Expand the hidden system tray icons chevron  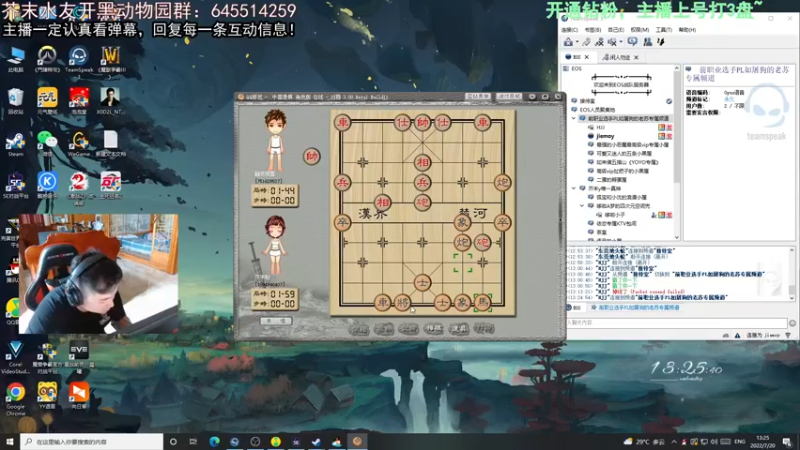point(673,442)
